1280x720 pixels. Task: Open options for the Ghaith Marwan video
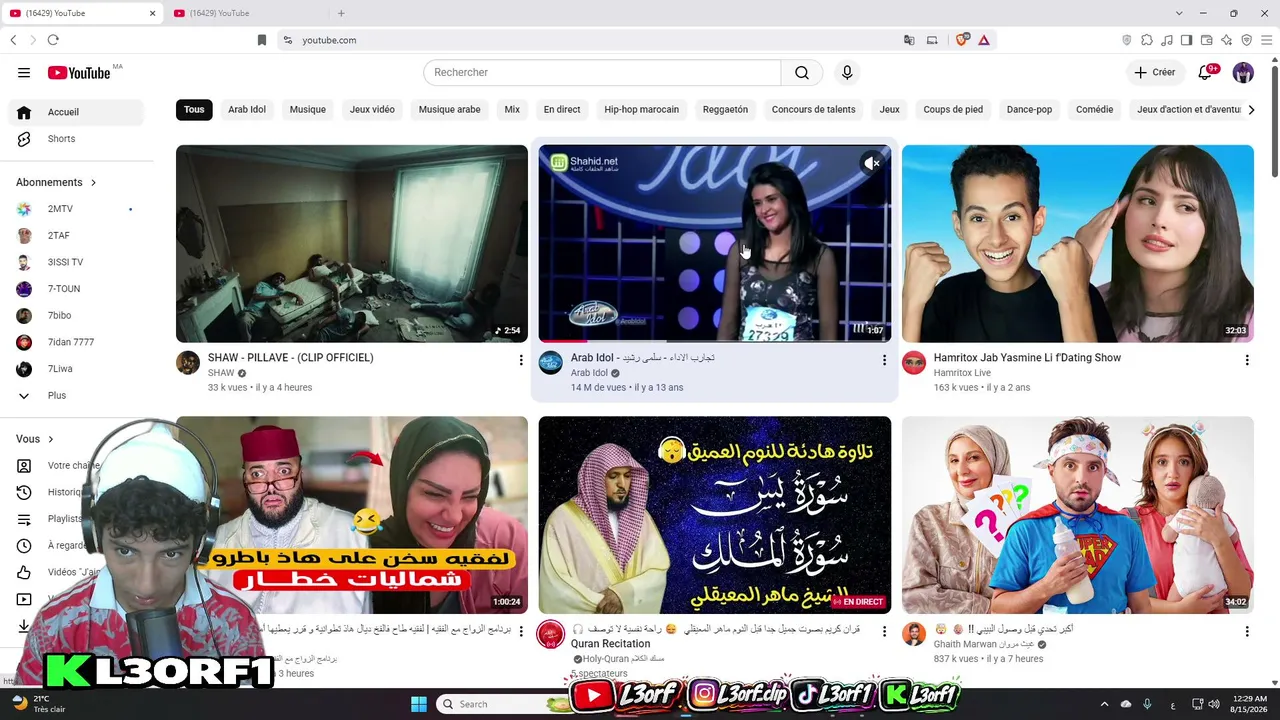pyautogui.click(x=1246, y=631)
